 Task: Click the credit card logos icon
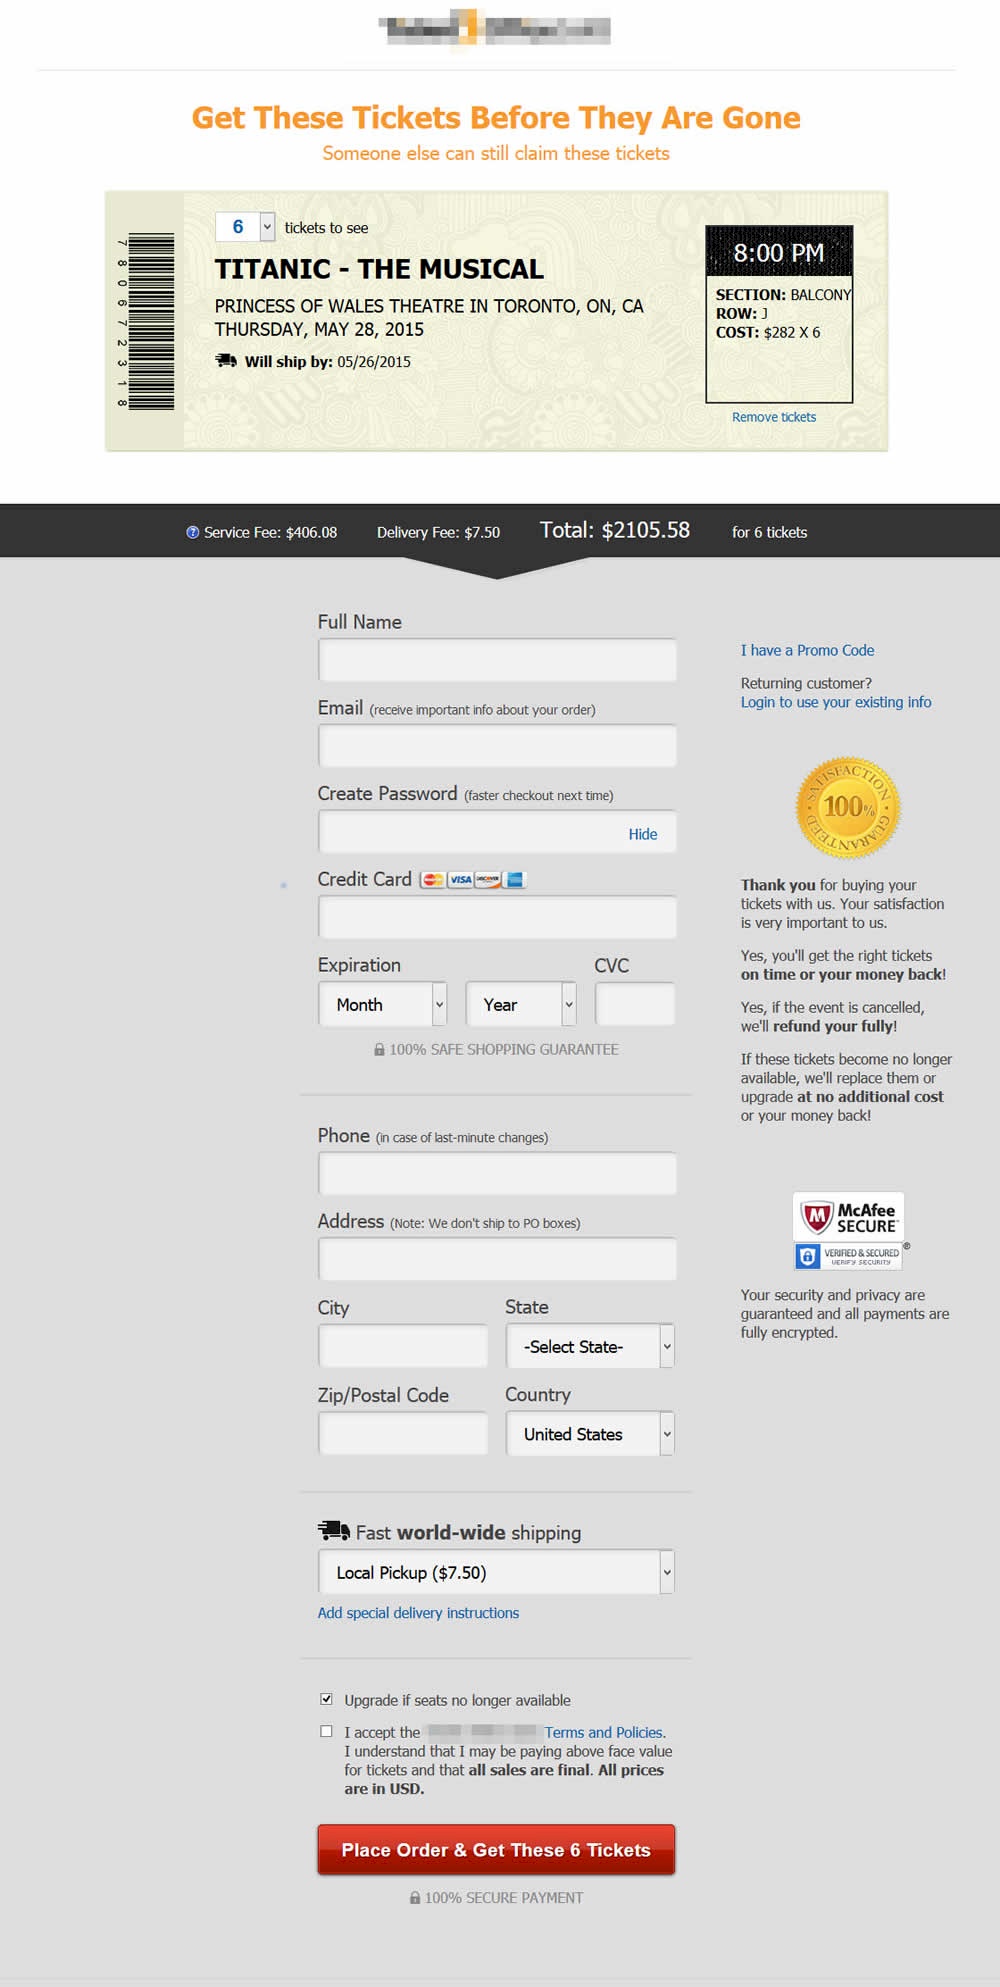[472, 880]
